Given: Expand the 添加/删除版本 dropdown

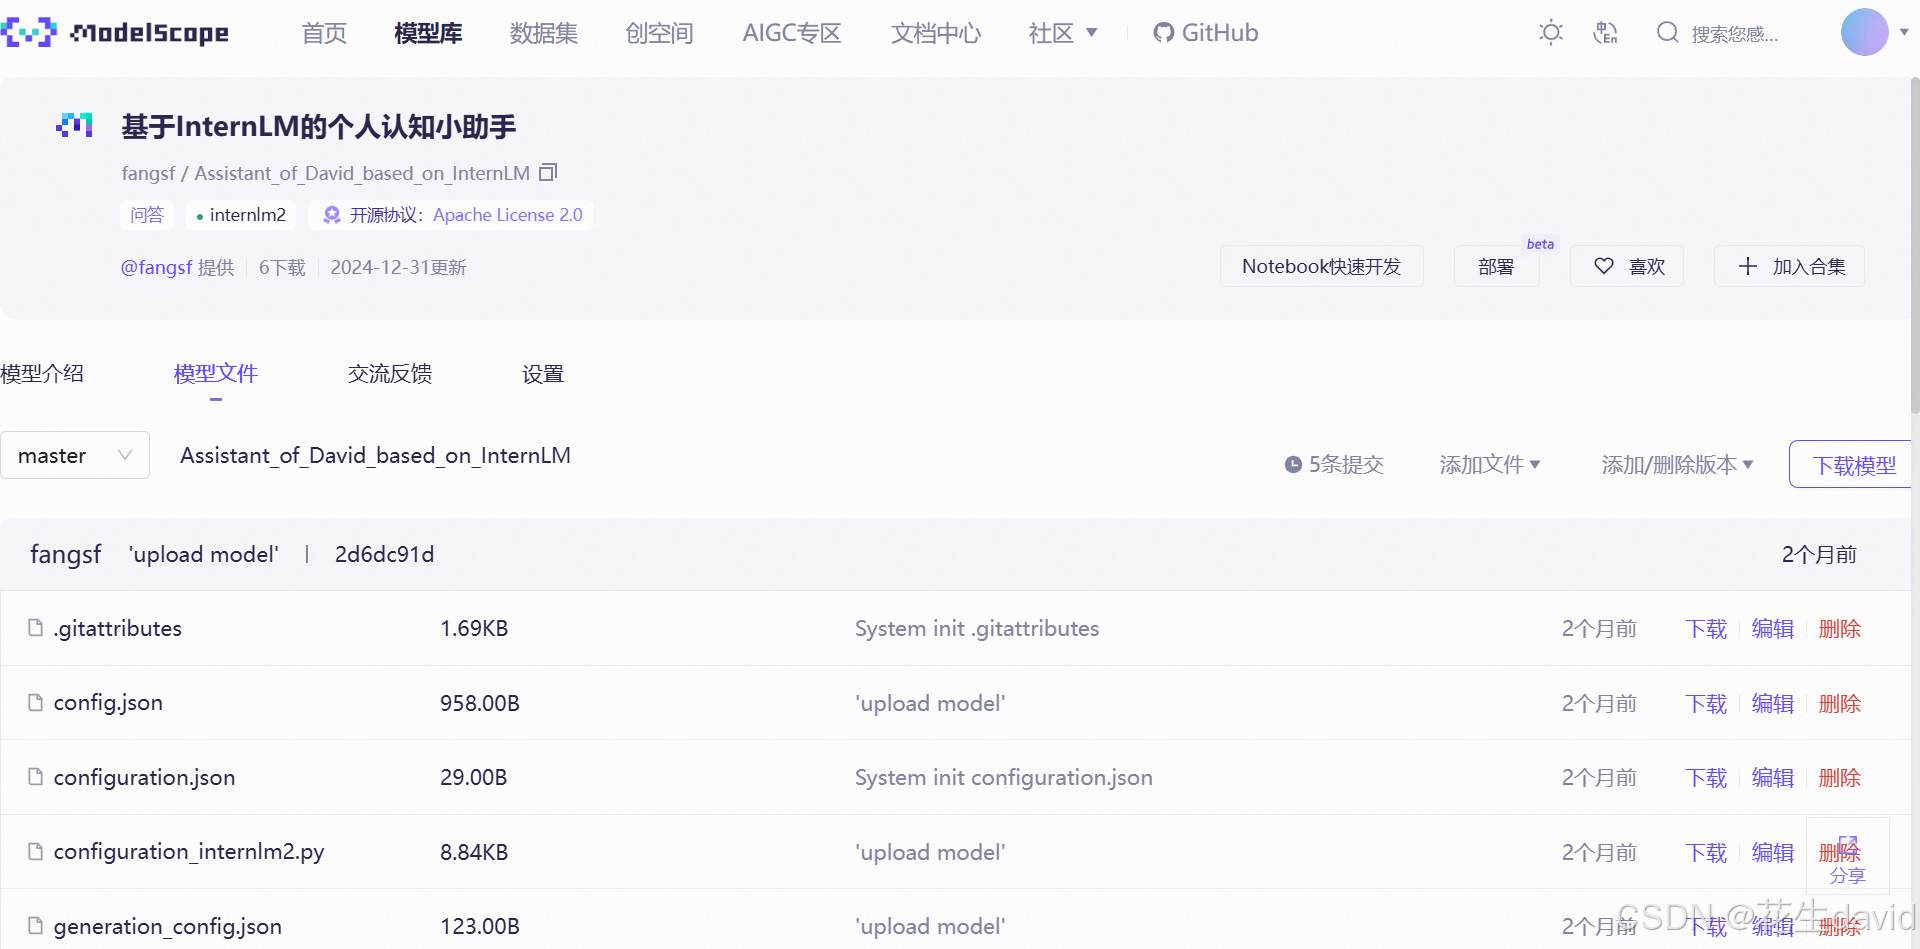Looking at the screenshot, I should pos(1678,465).
